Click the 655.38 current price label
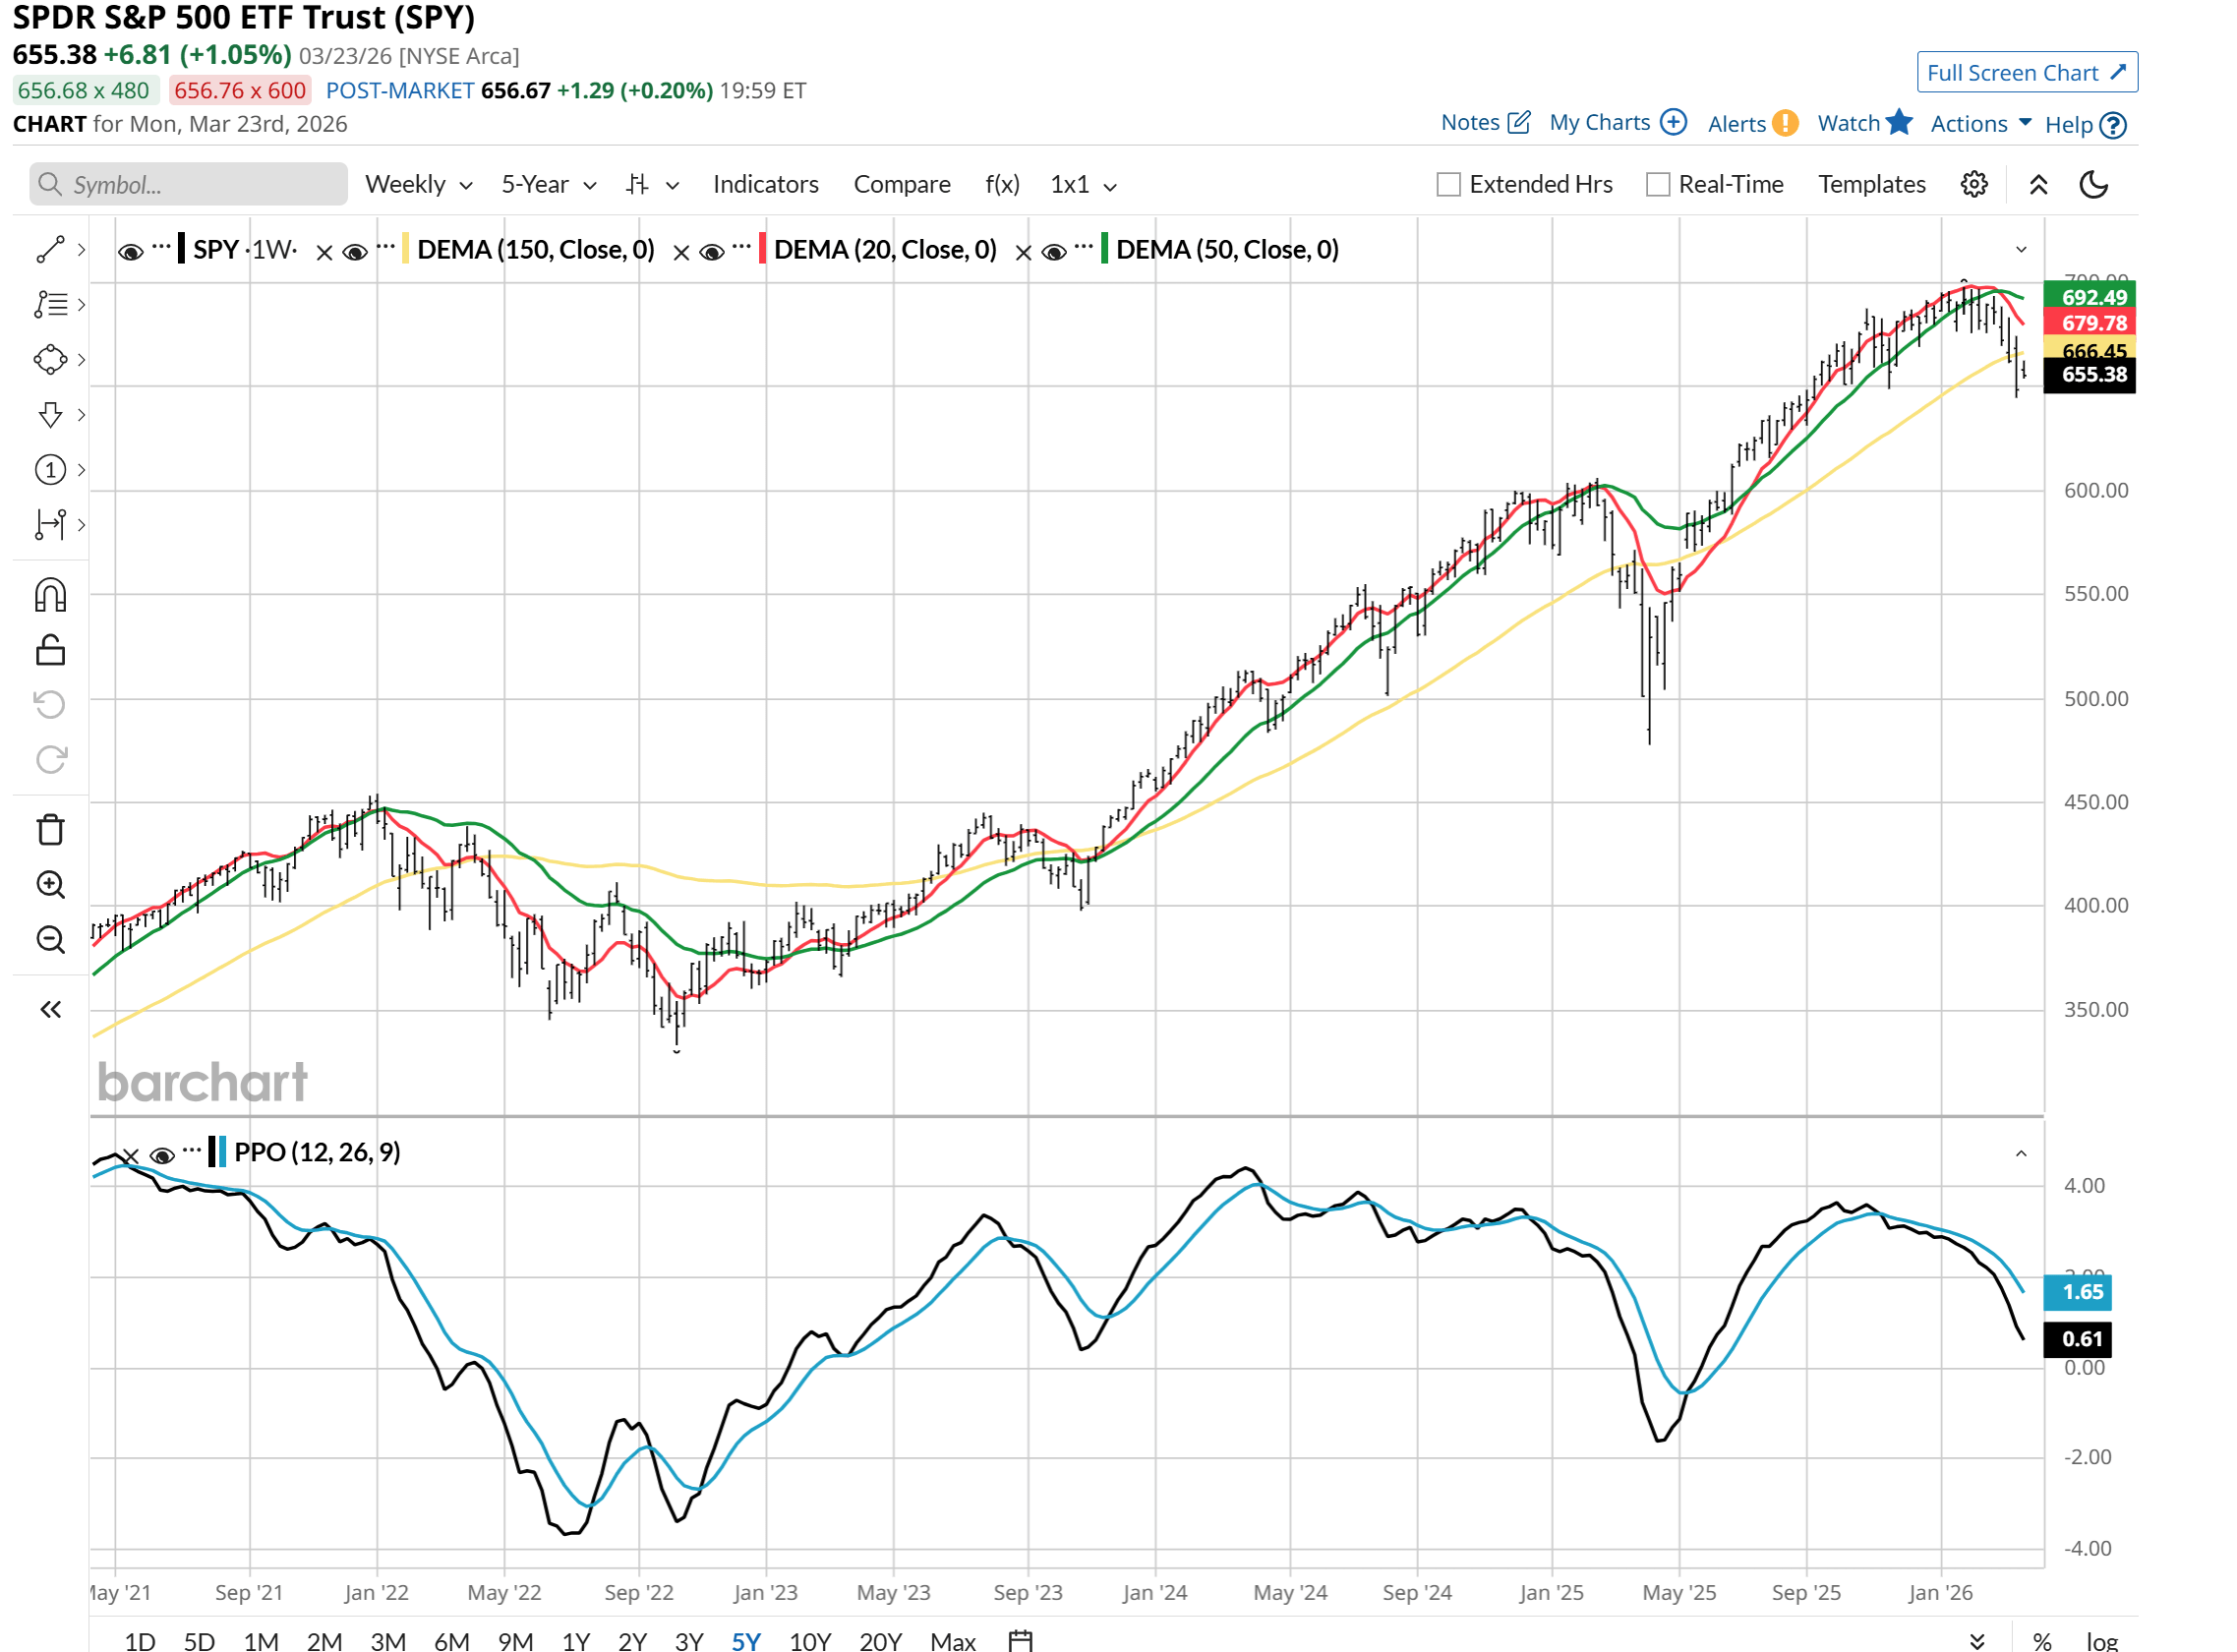Screen dimensions: 2237x1652 click(2089, 375)
